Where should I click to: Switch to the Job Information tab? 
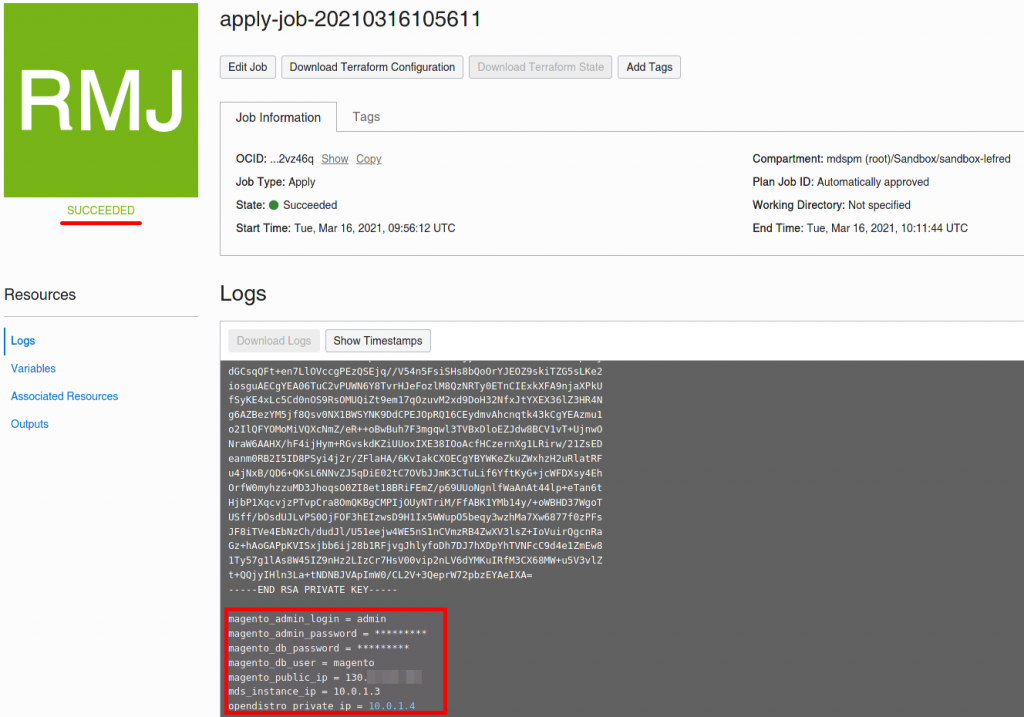278,118
